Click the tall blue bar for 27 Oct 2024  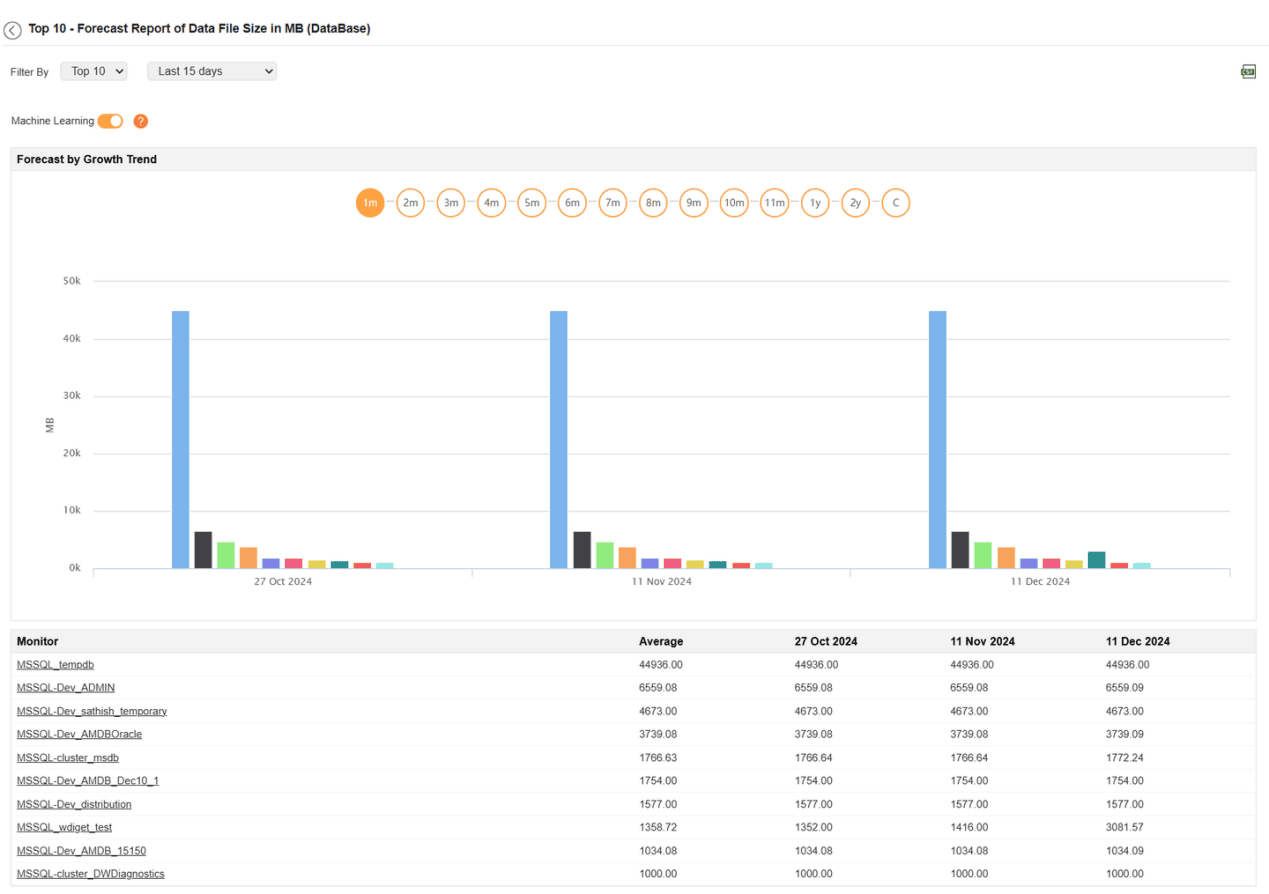pos(180,439)
